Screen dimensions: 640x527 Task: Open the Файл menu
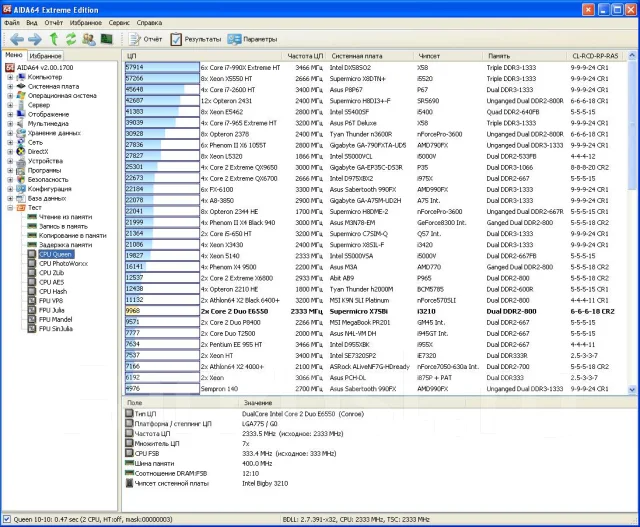tap(12, 23)
